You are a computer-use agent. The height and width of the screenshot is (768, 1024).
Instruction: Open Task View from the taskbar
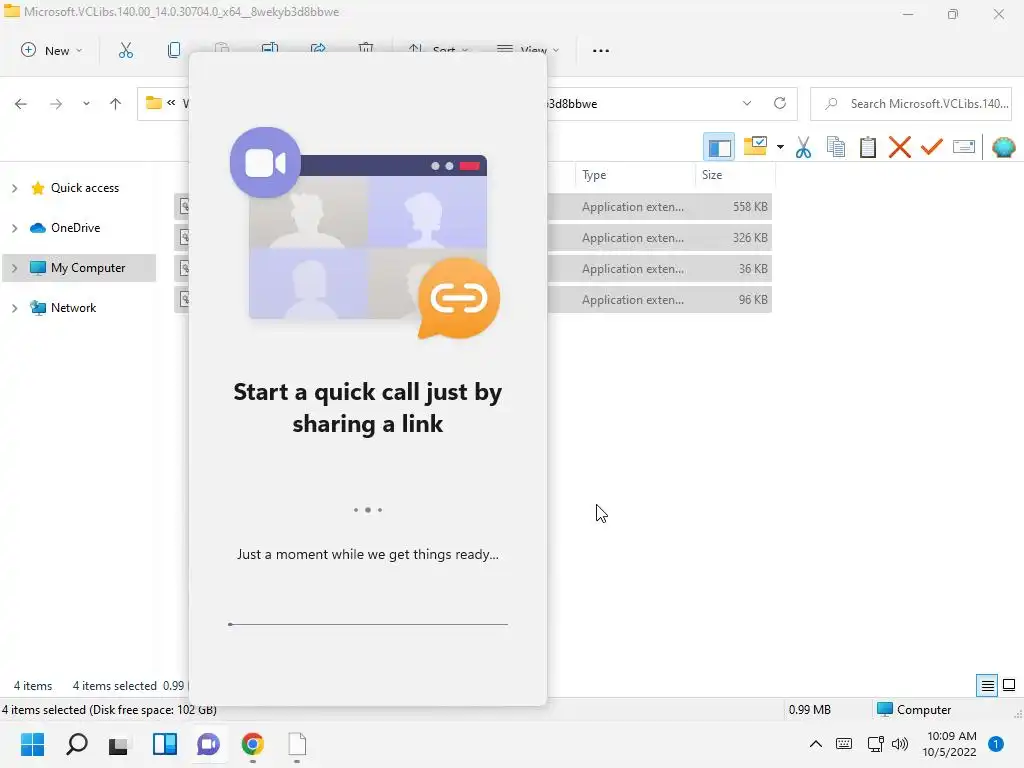119,745
